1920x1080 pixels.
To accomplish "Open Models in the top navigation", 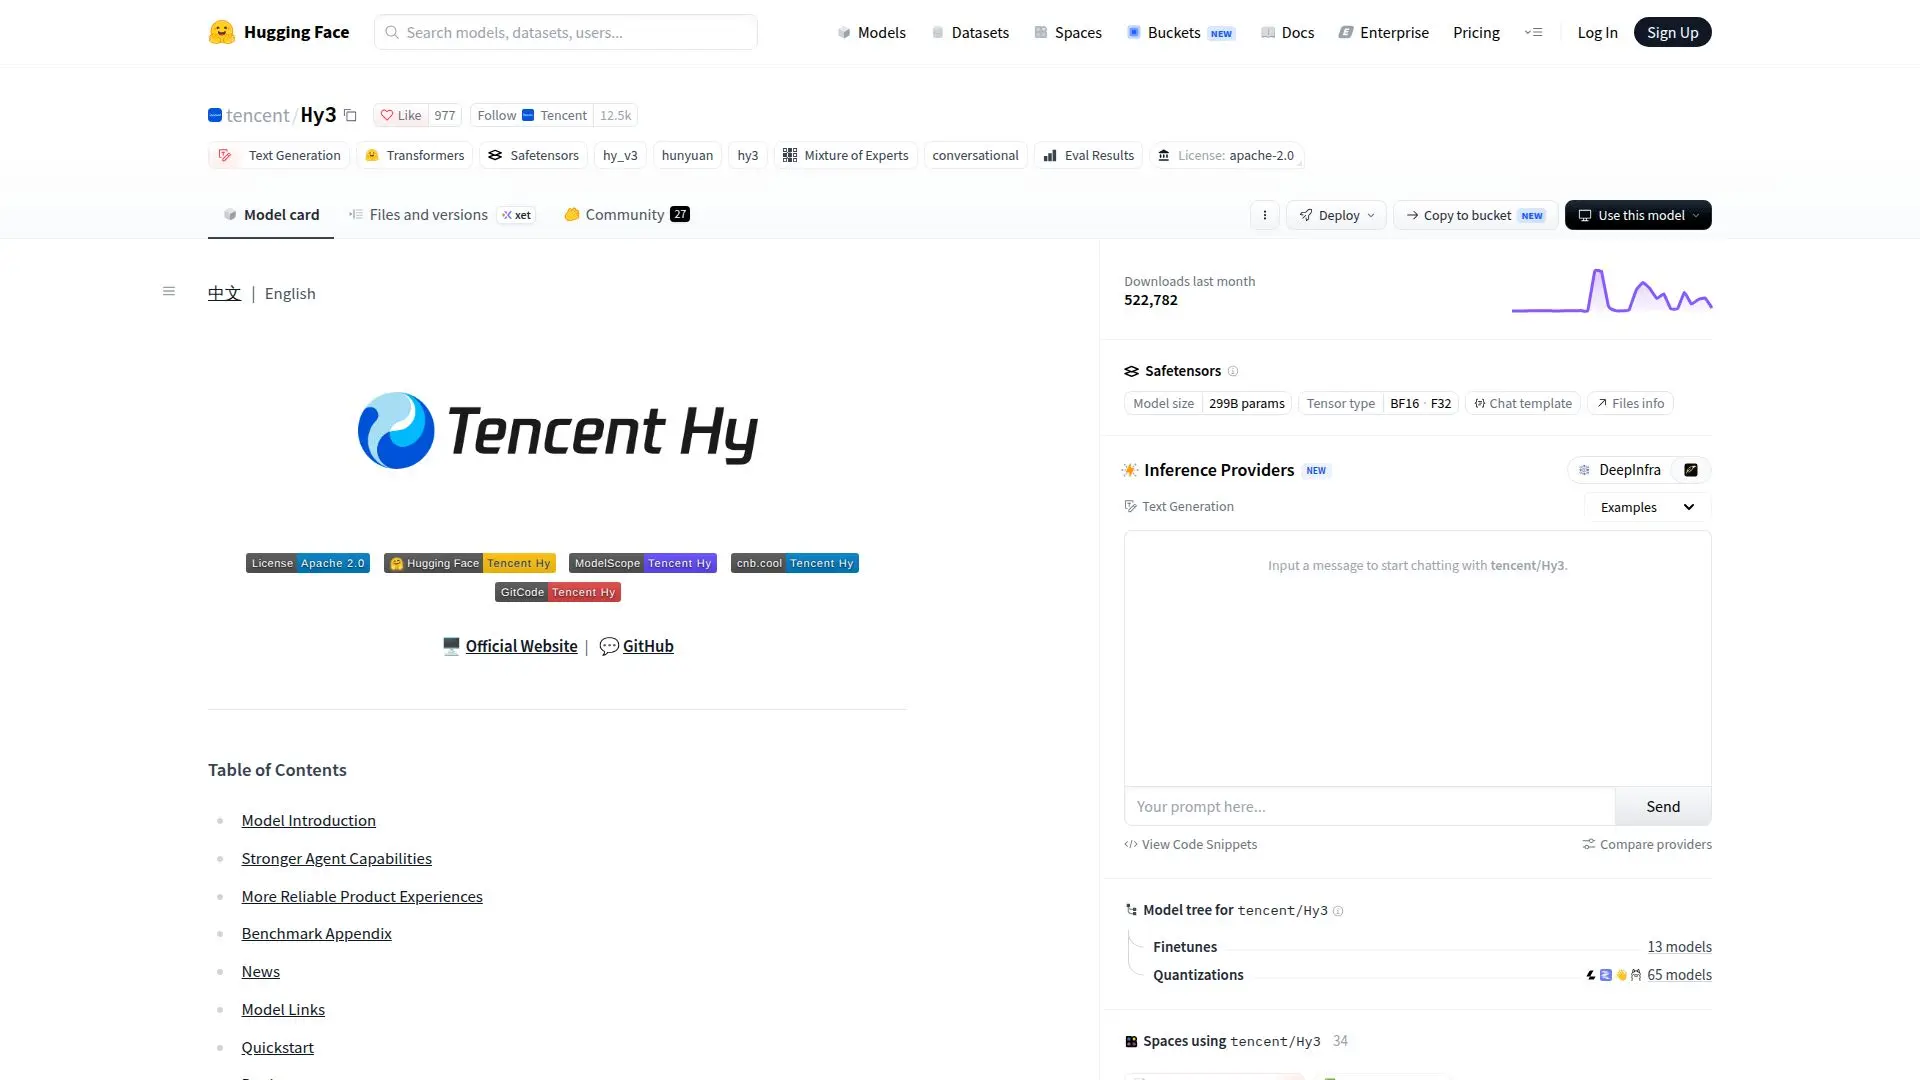I will pos(871,32).
